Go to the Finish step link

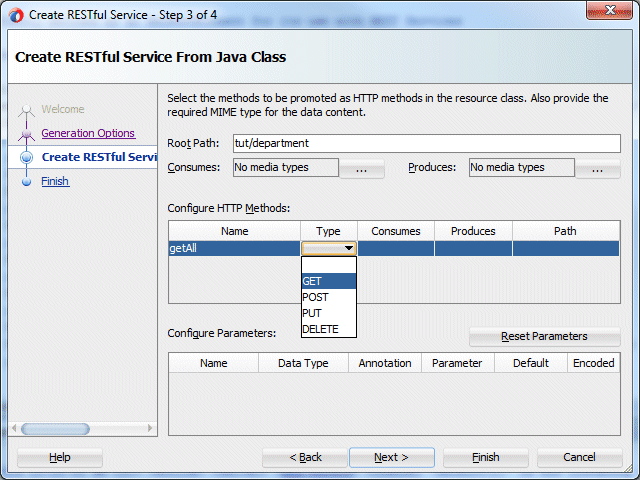pos(55,181)
